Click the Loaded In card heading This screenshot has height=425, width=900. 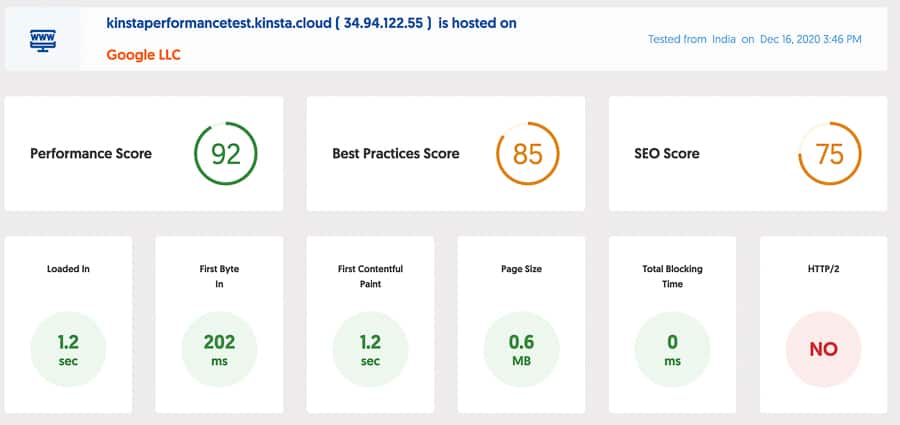pos(68,269)
